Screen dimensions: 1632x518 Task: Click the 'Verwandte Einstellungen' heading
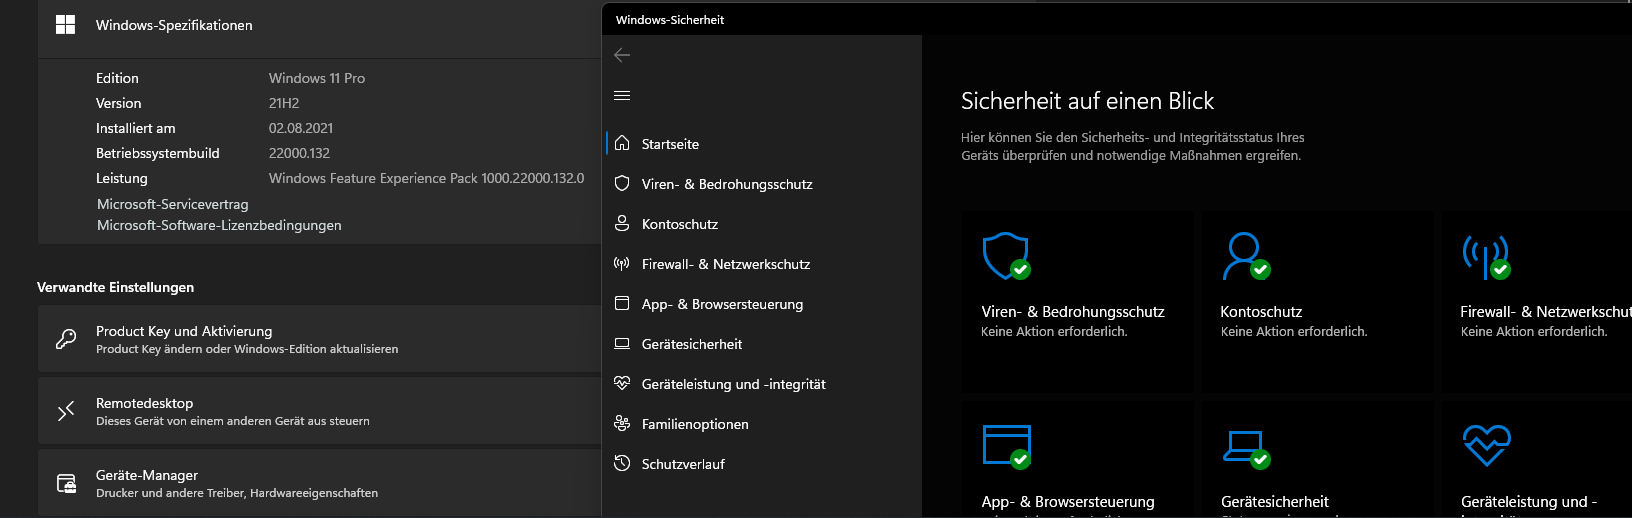click(x=115, y=287)
